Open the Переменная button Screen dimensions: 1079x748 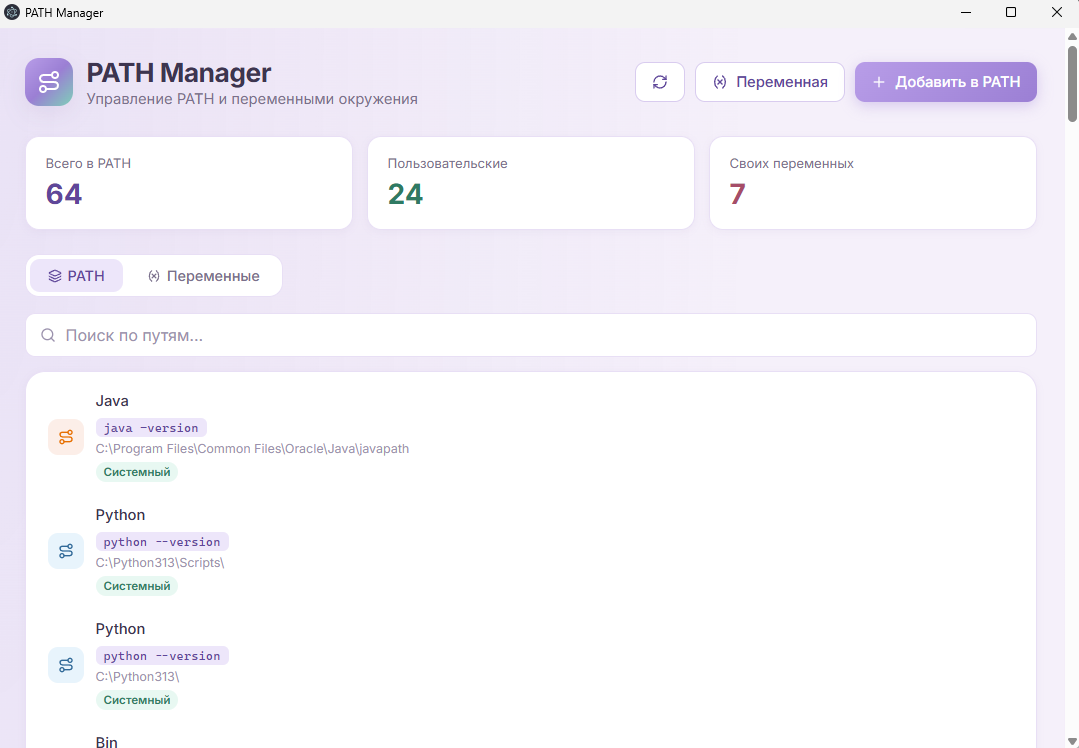coord(769,82)
